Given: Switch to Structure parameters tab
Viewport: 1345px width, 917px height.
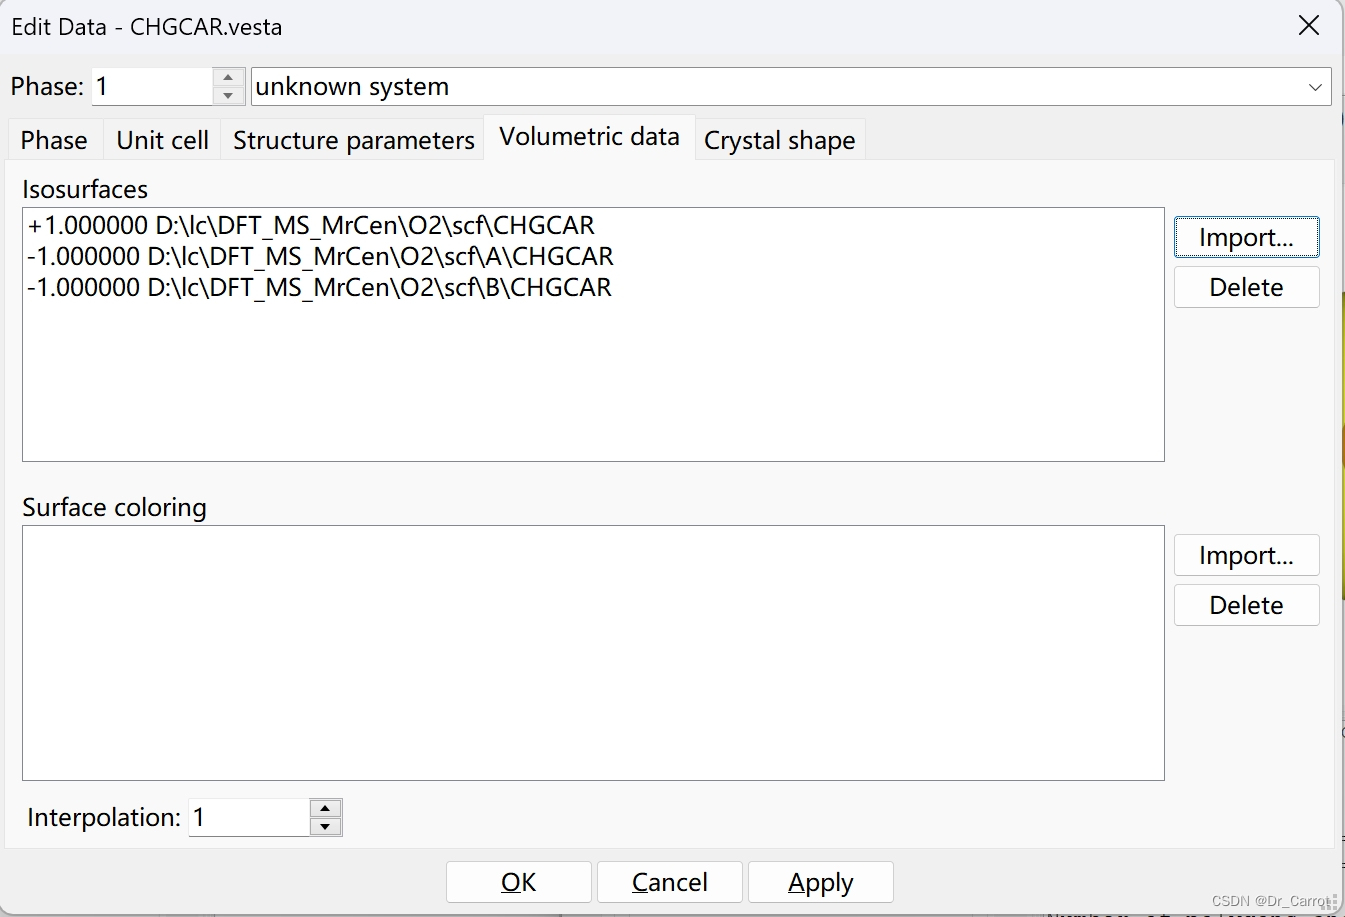Looking at the screenshot, I should (354, 140).
